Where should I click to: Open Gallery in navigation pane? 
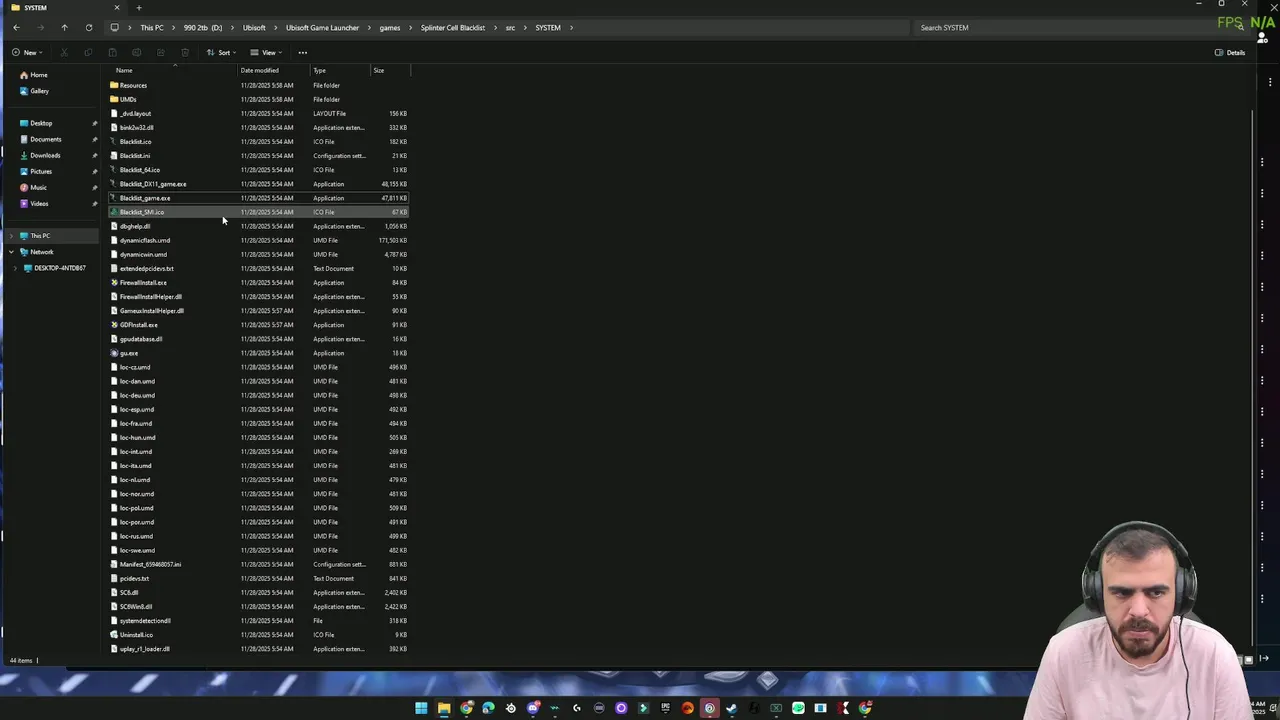pyautogui.click(x=40, y=91)
